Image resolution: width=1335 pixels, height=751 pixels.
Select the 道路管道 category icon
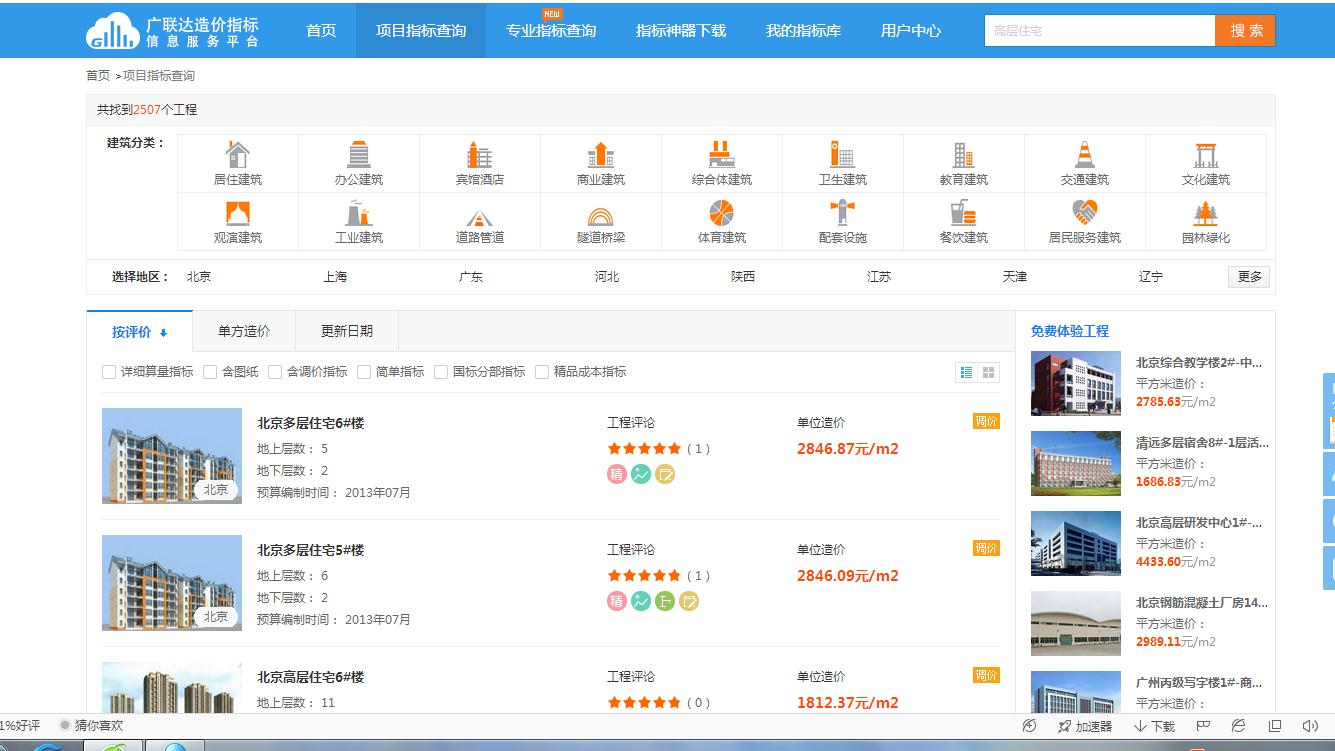click(x=480, y=217)
